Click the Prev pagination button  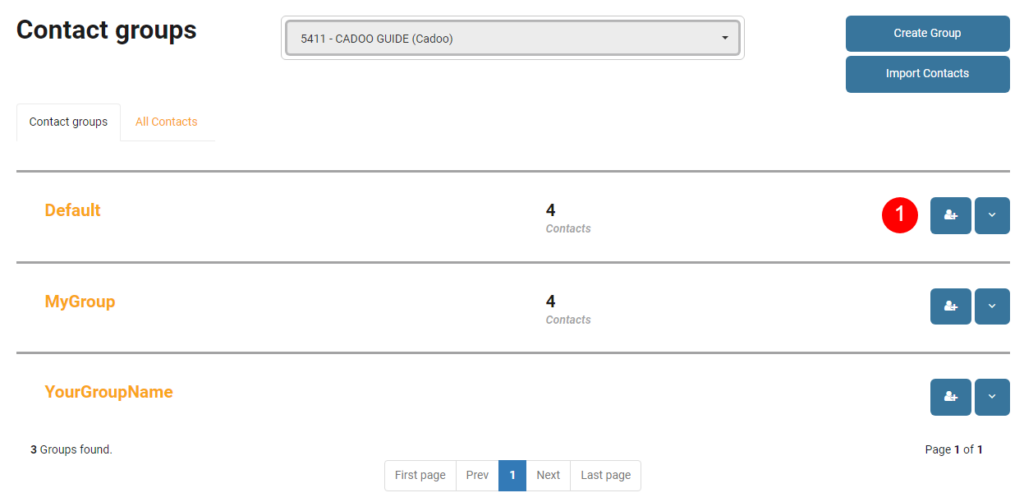(477, 475)
